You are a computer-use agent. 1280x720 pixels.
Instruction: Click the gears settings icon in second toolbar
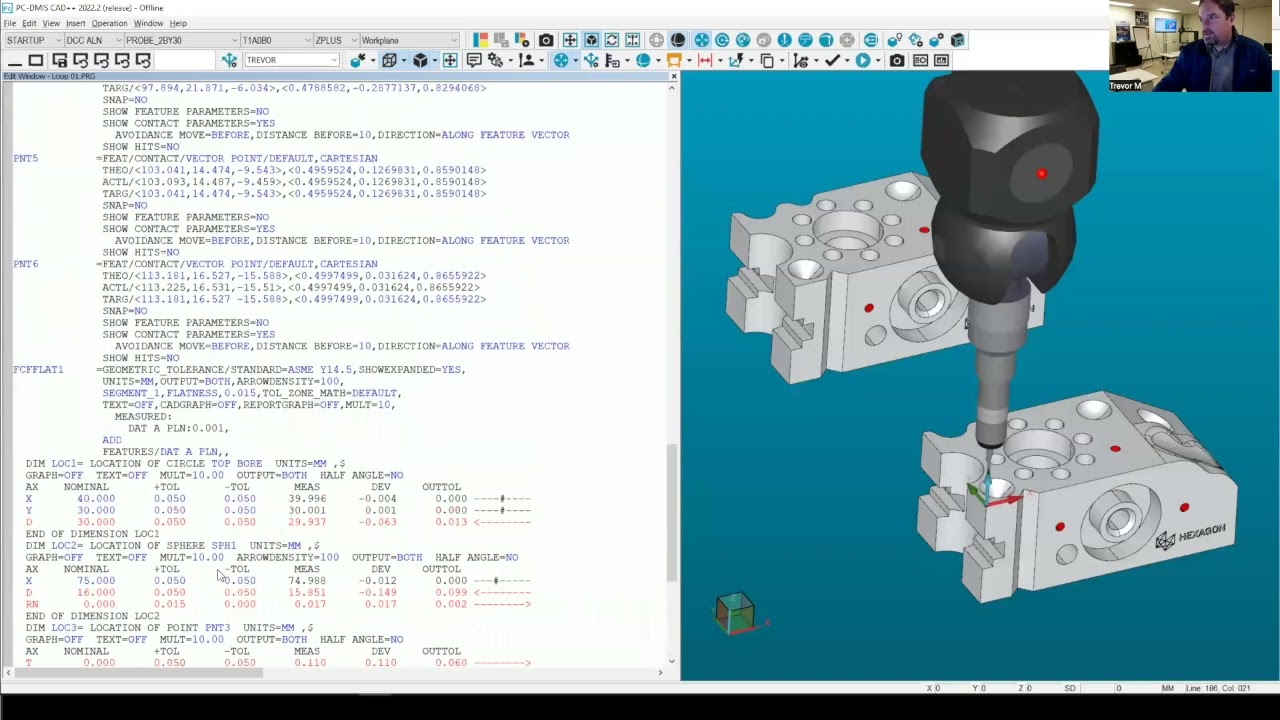pos(494,60)
